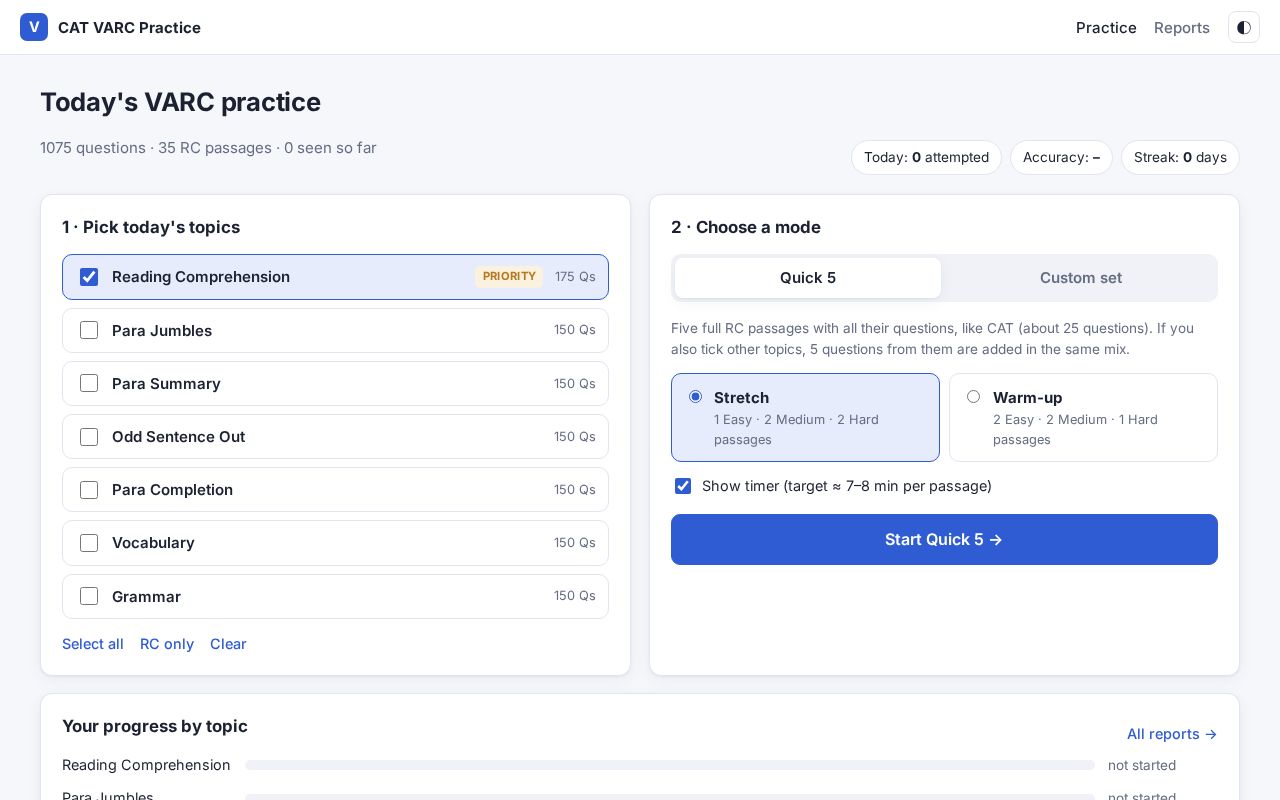Click the Reading Comprehension progress bar

pos(670,765)
